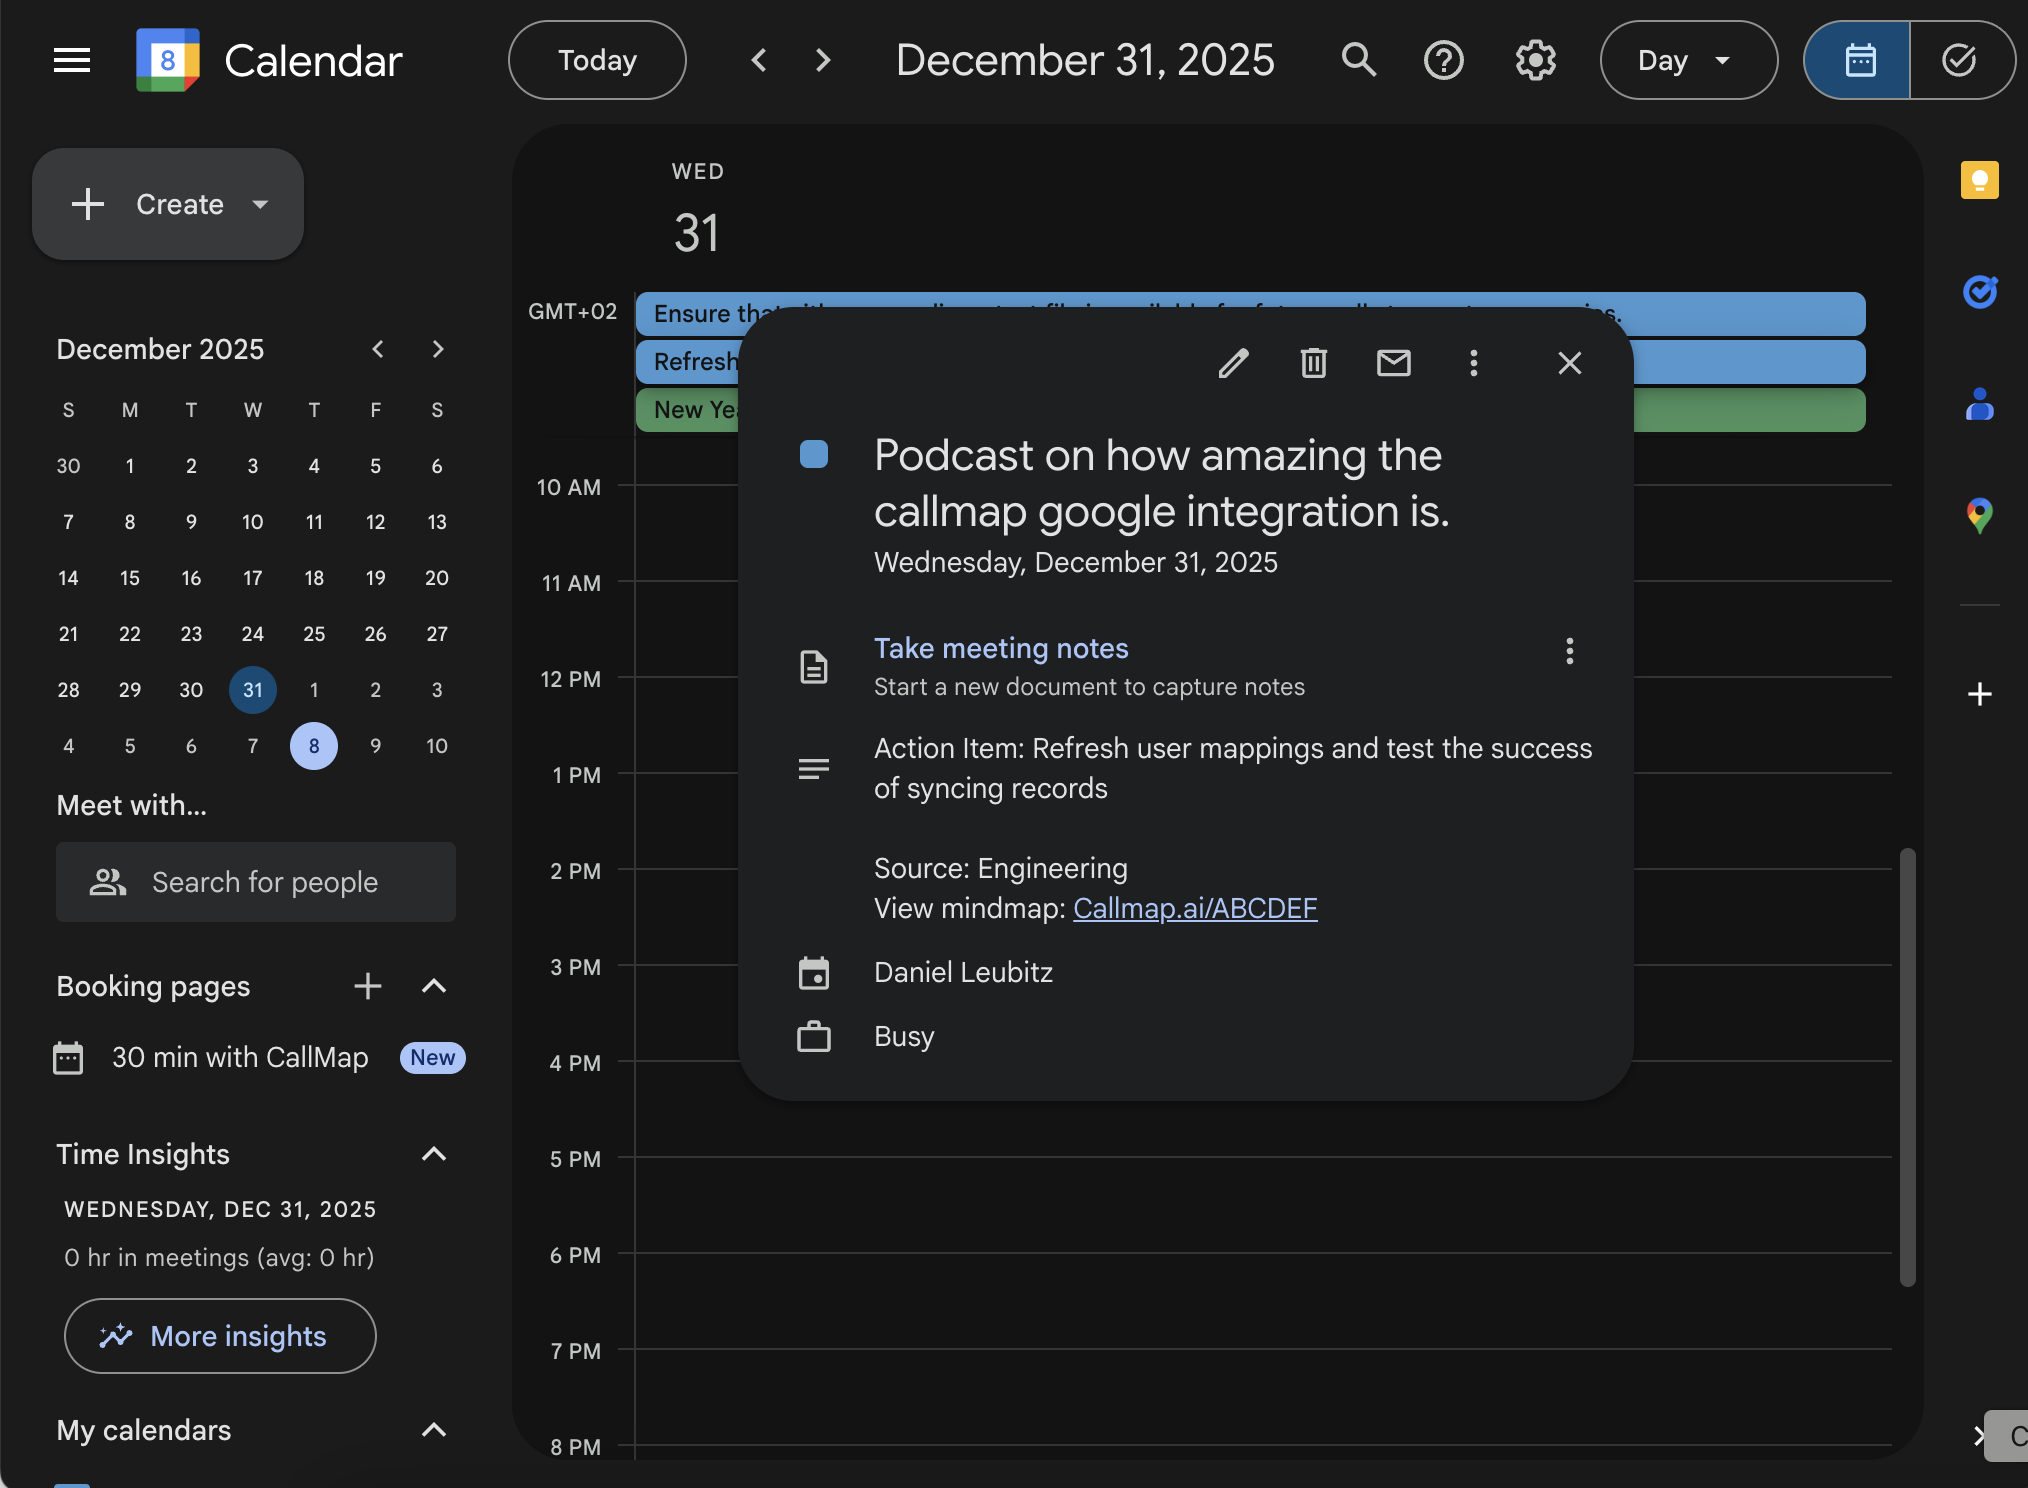Open calendar search magnifier
The height and width of the screenshot is (1488, 2028).
coord(1358,60)
